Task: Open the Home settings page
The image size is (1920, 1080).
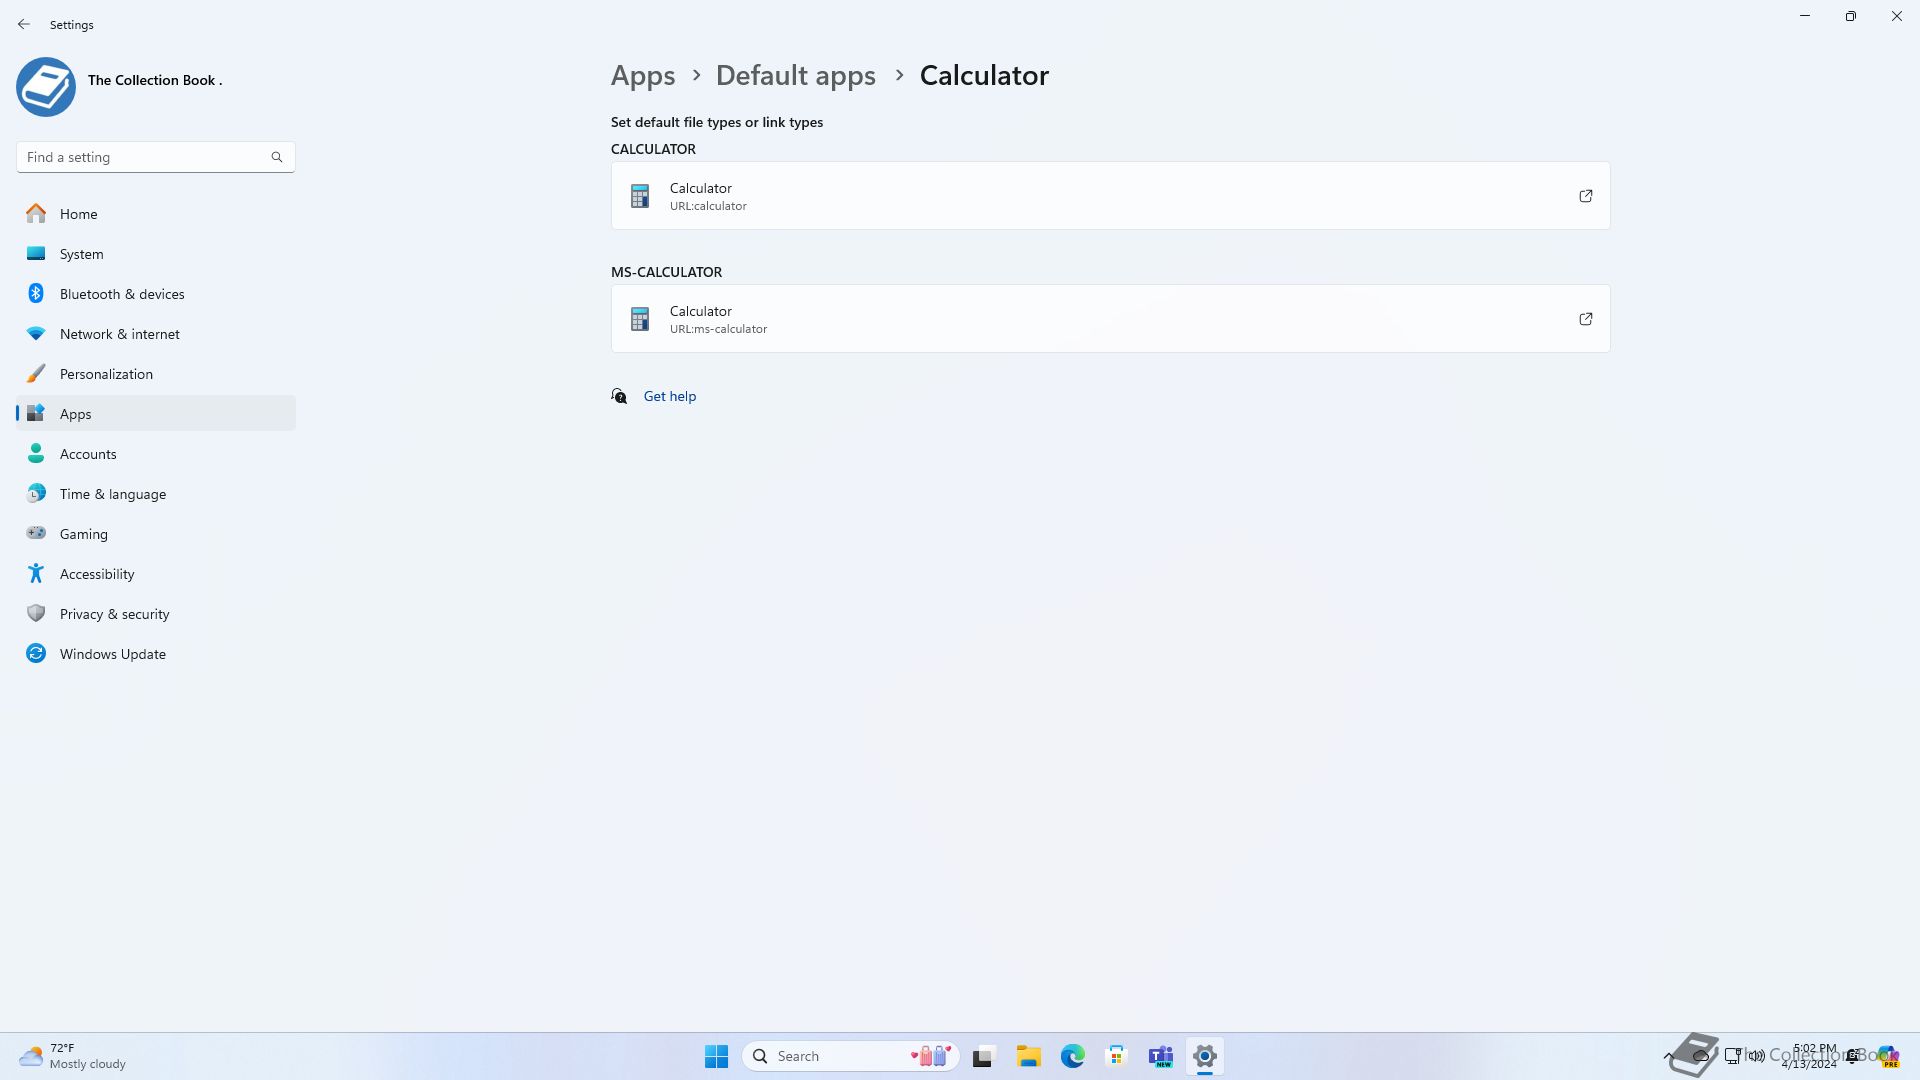Action: [x=155, y=214]
